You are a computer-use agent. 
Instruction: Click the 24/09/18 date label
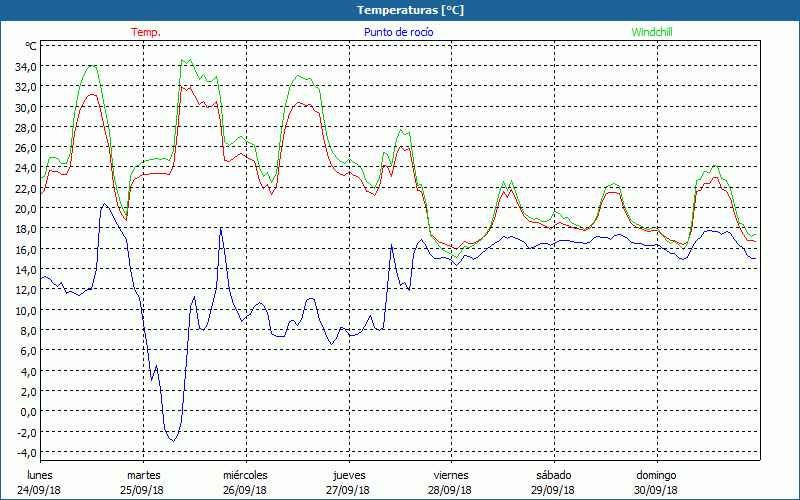tap(39, 490)
